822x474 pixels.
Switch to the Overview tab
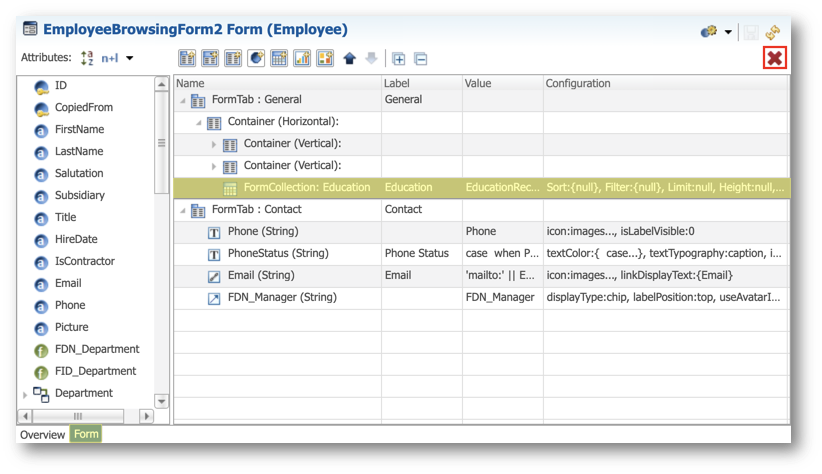pos(42,435)
